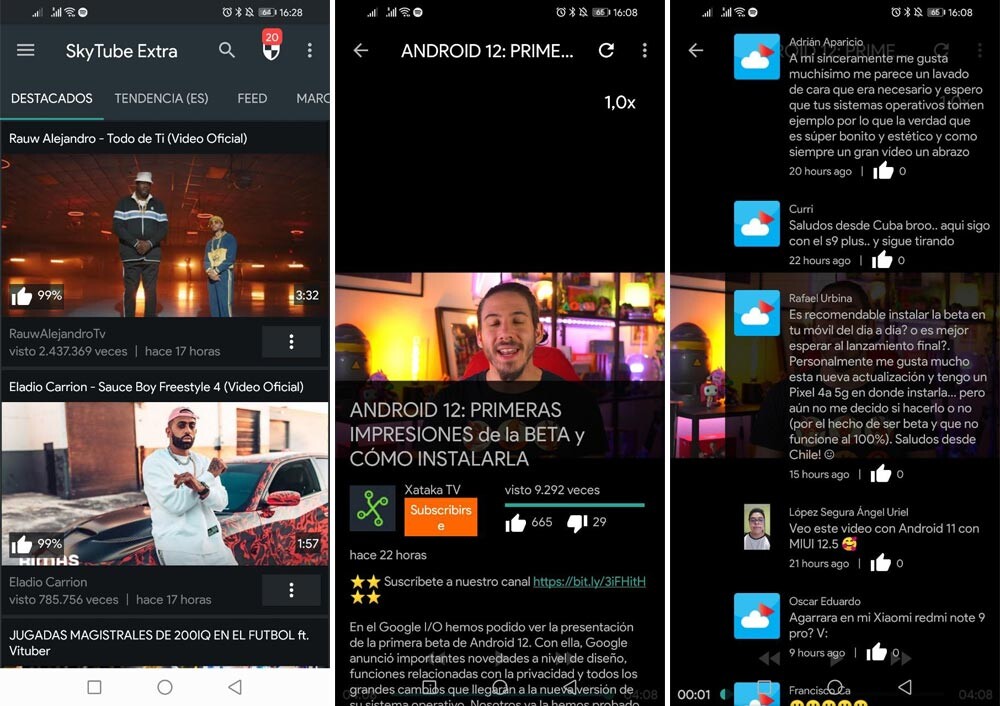This screenshot has height=706, width=1000.
Task: Open the FEED tab
Action: [251, 98]
